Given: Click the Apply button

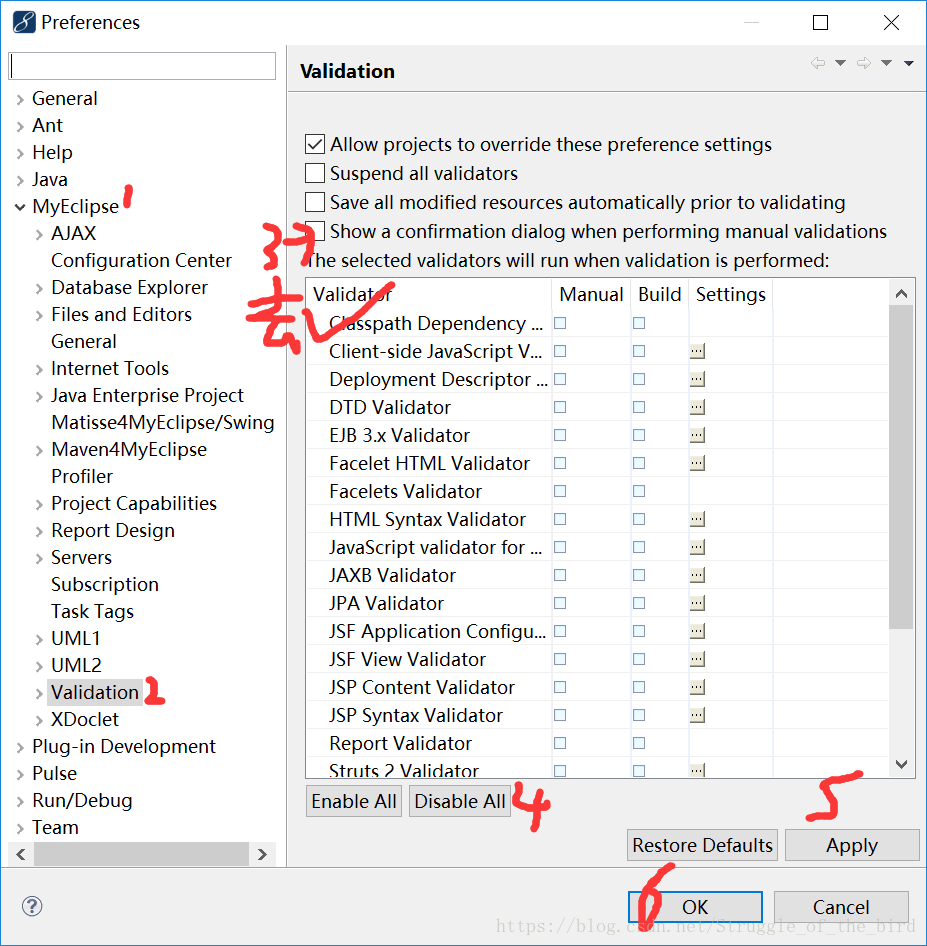Looking at the screenshot, I should pyautogui.click(x=852, y=845).
